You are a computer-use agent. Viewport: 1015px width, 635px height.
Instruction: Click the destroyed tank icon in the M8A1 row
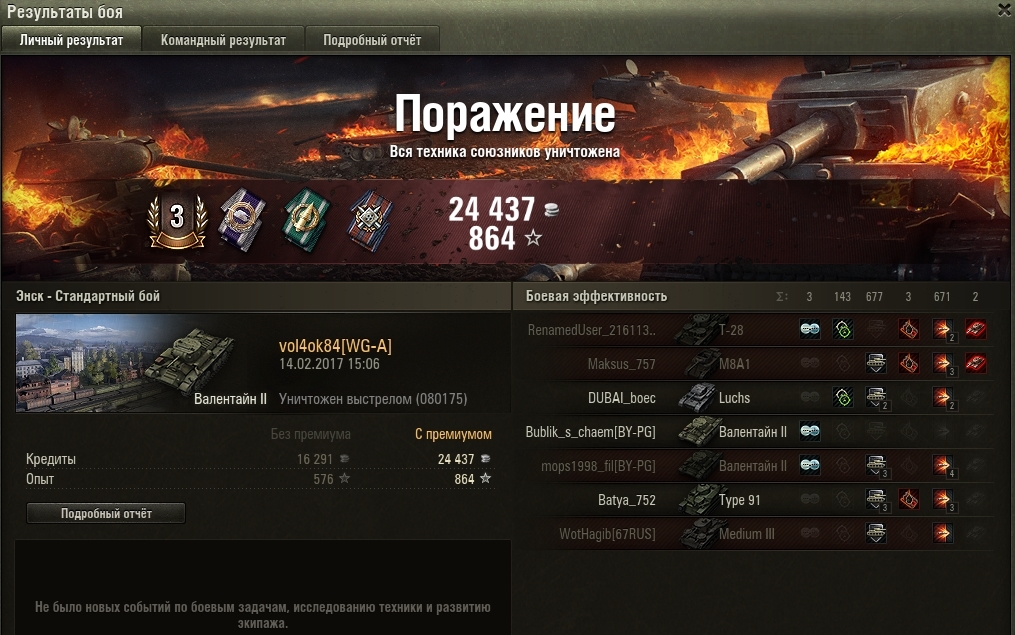coord(976,363)
